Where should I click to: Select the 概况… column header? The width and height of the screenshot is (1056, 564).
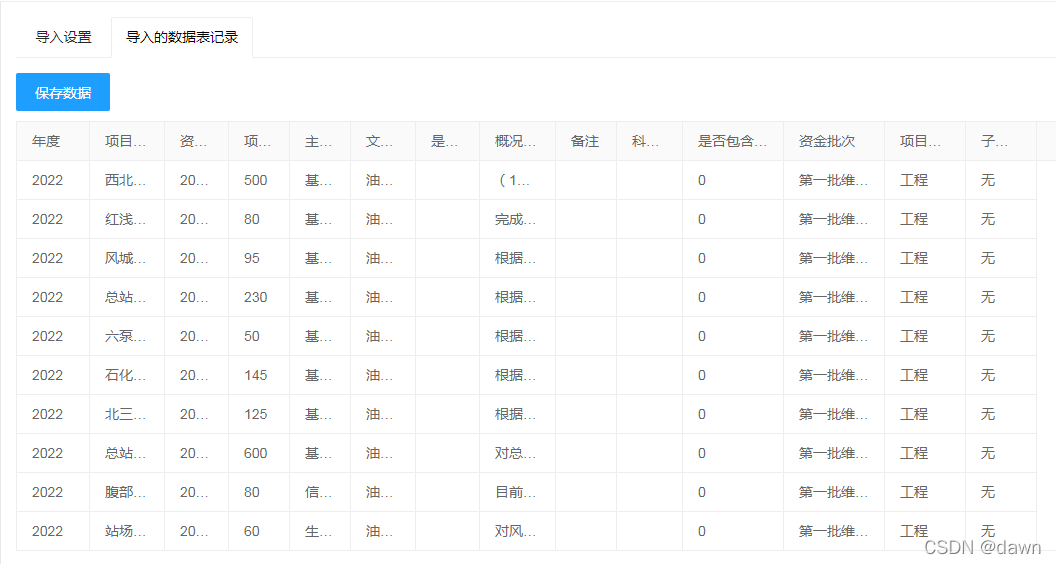pos(515,142)
